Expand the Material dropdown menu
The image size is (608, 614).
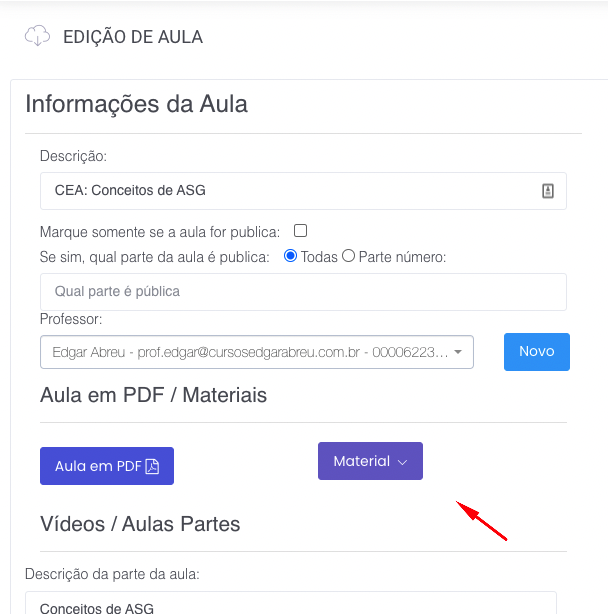pyautogui.click(x=370, y=461)
